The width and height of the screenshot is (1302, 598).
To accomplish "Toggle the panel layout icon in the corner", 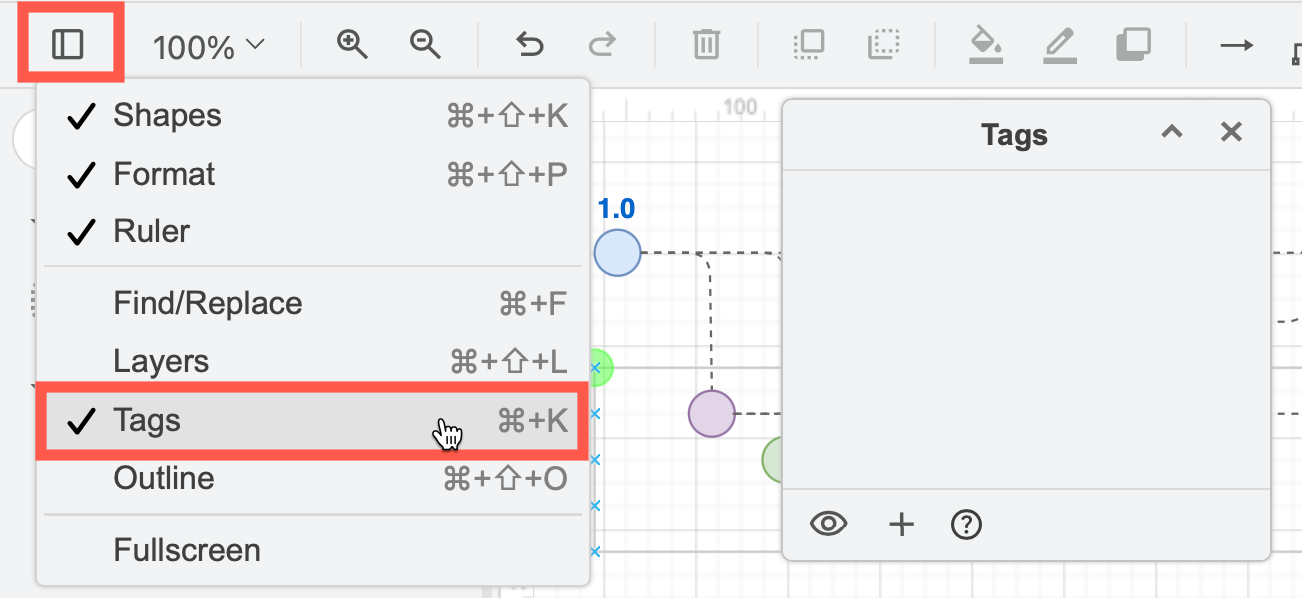I will click(69, 41).
